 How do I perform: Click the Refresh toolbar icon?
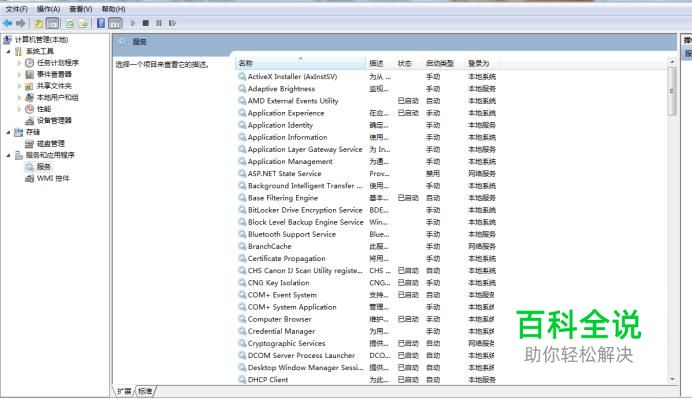click(70, 23)
